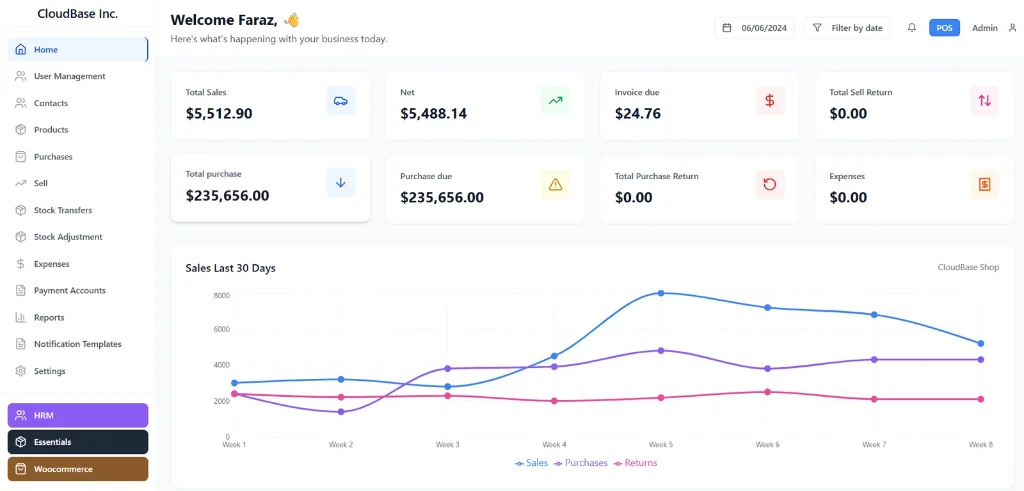Click the Week 5 Sales data point
1024x491 pixels.
[661, 293]
